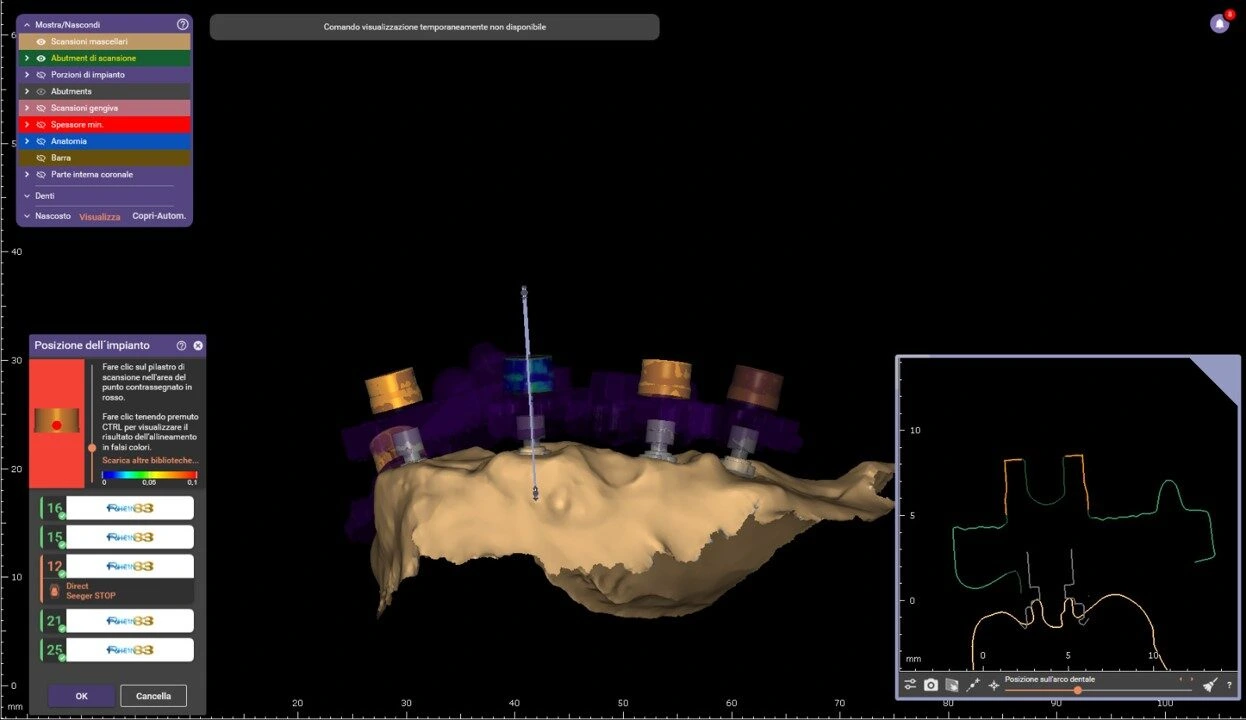This screenshot has height=720, width=1246.
Task: Hide the Scansioni mascellari layer
Action: click(41, 42)
